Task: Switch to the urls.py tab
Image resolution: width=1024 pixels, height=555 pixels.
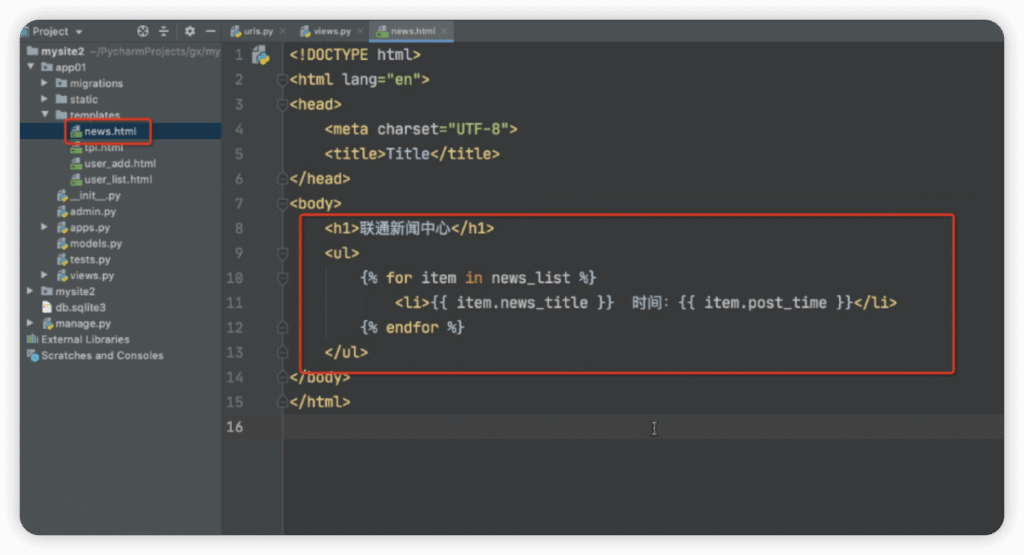Action: tap(257, 32)
